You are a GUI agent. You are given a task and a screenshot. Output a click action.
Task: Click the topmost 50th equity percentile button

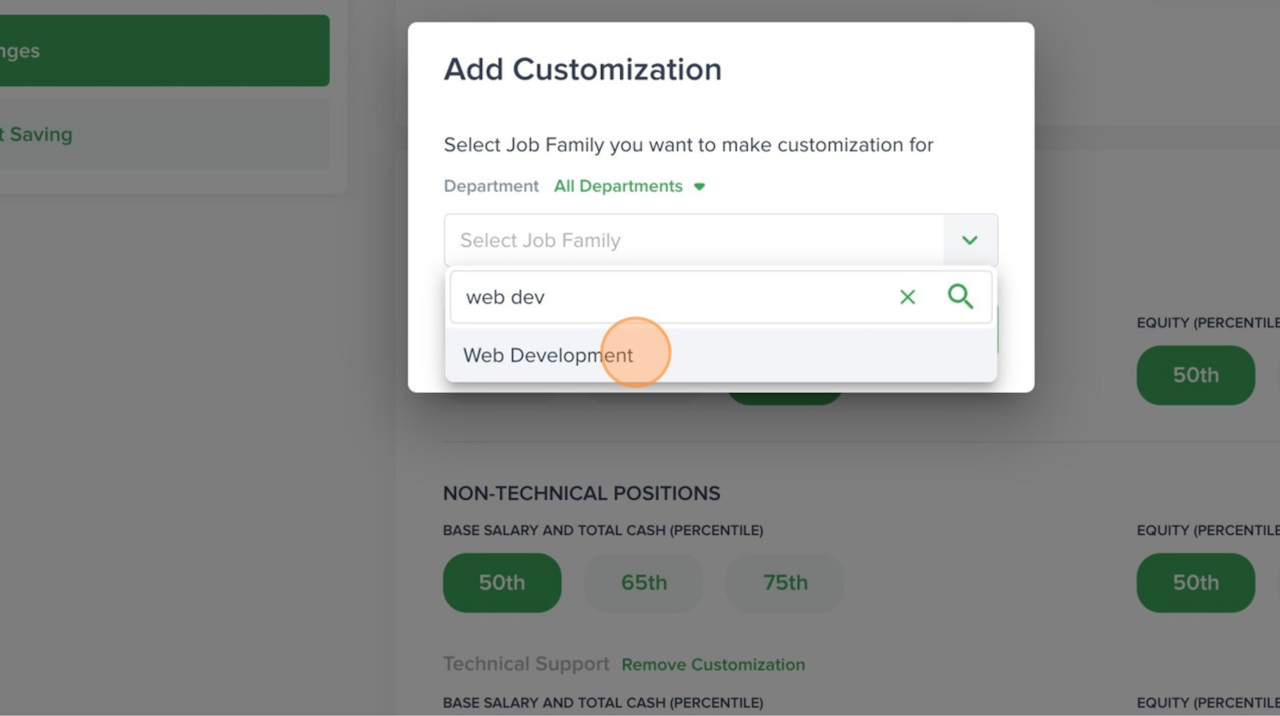(1195, 375)
